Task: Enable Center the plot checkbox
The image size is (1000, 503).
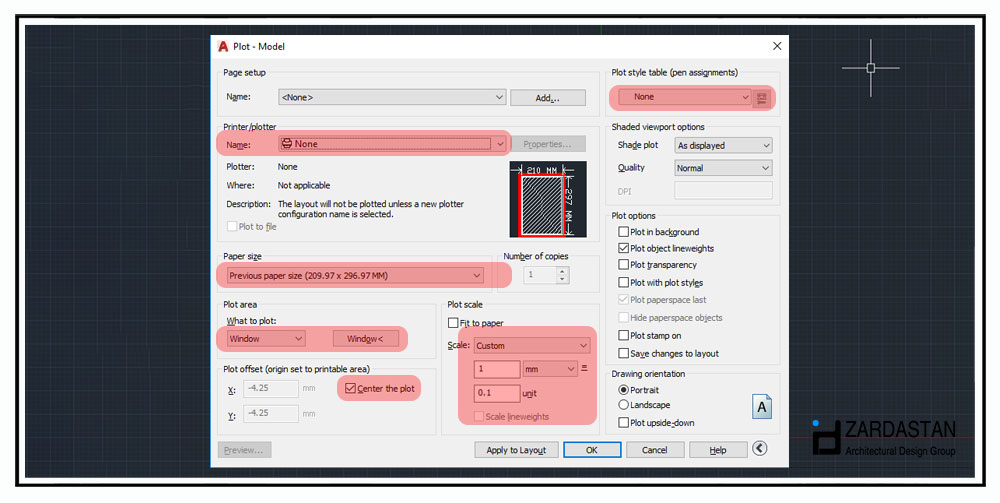Action: [x=350, y=388]
